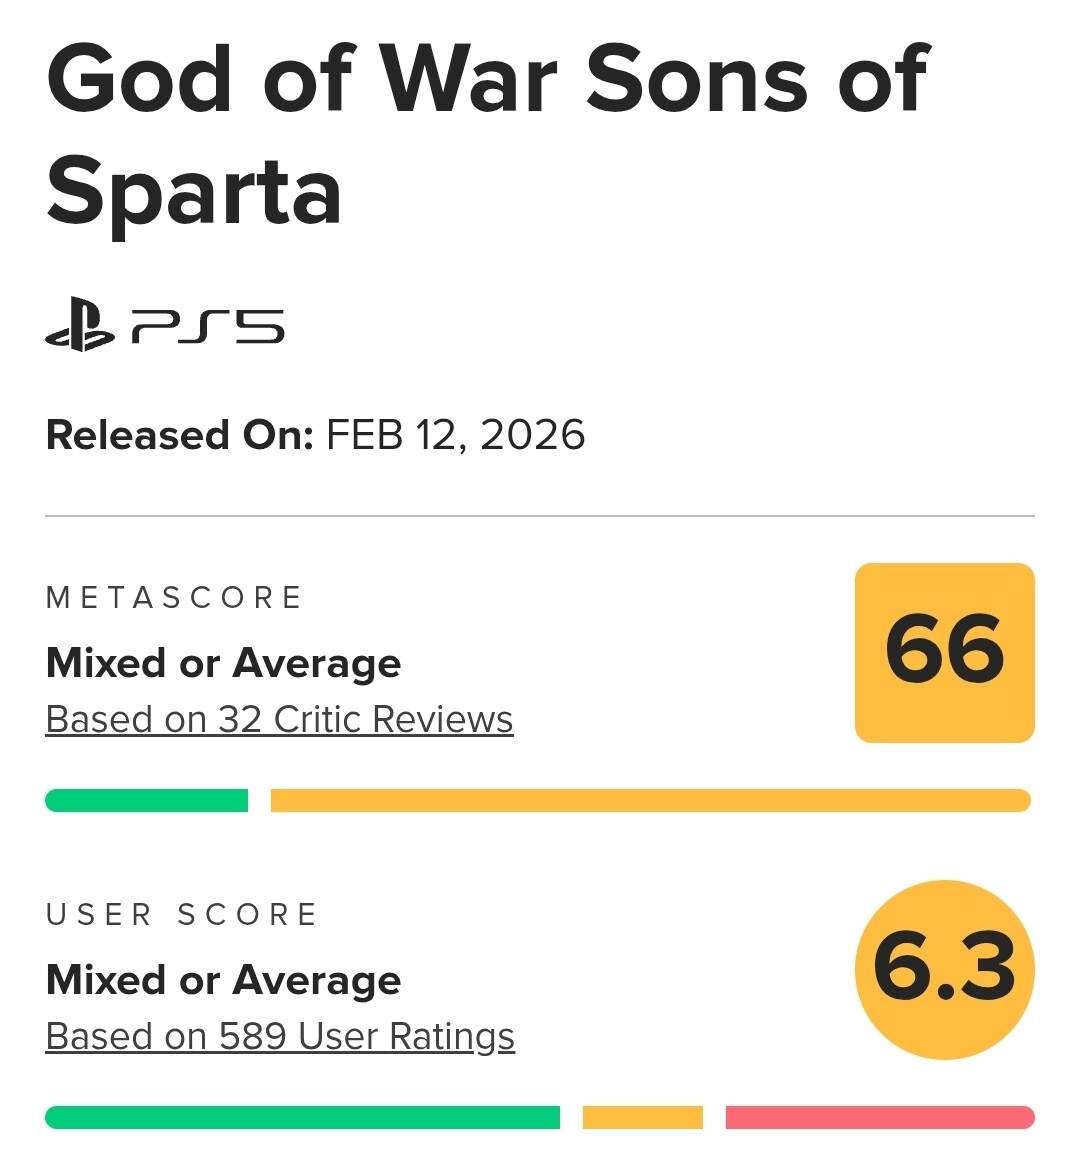Select green positive user ratings bar segment
This screenshot has height=1163, width=1080.
(x=303, y=1118)
